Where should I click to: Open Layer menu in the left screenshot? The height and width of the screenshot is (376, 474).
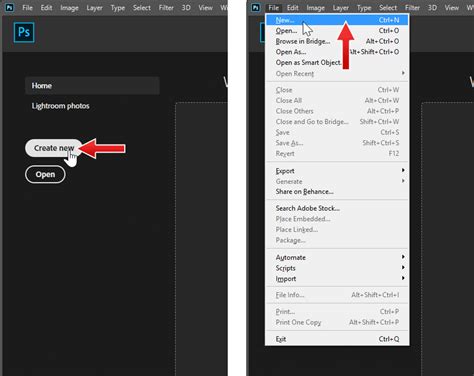coord(94,8)
